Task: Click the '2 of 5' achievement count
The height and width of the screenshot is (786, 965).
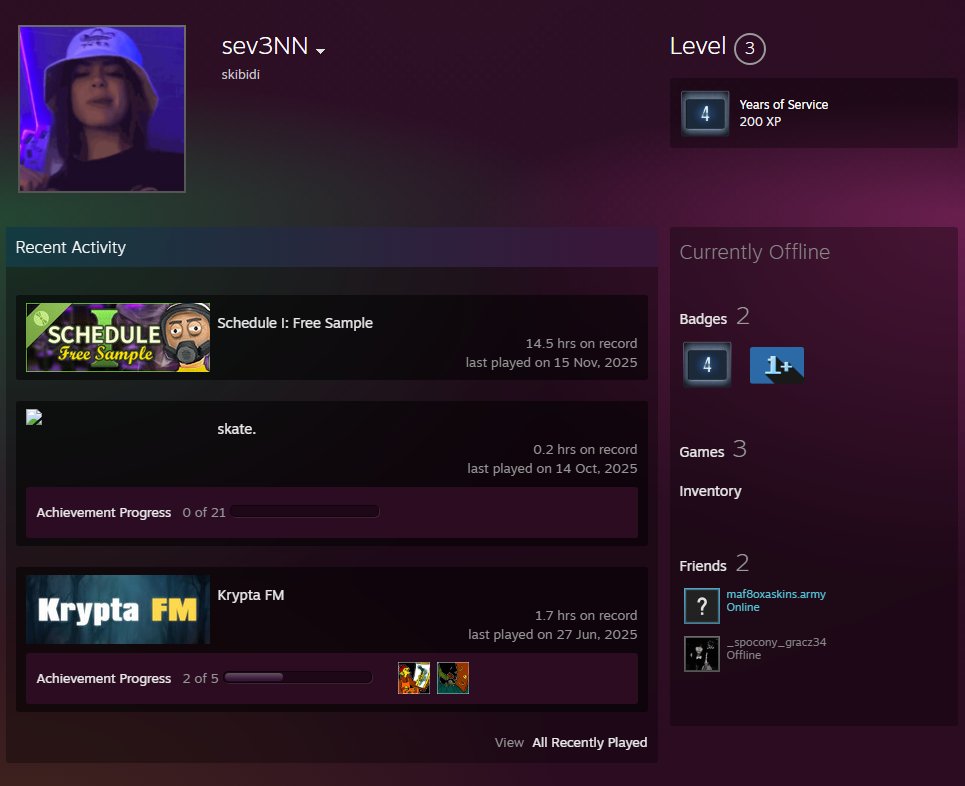Action: [x=201, y=678]
